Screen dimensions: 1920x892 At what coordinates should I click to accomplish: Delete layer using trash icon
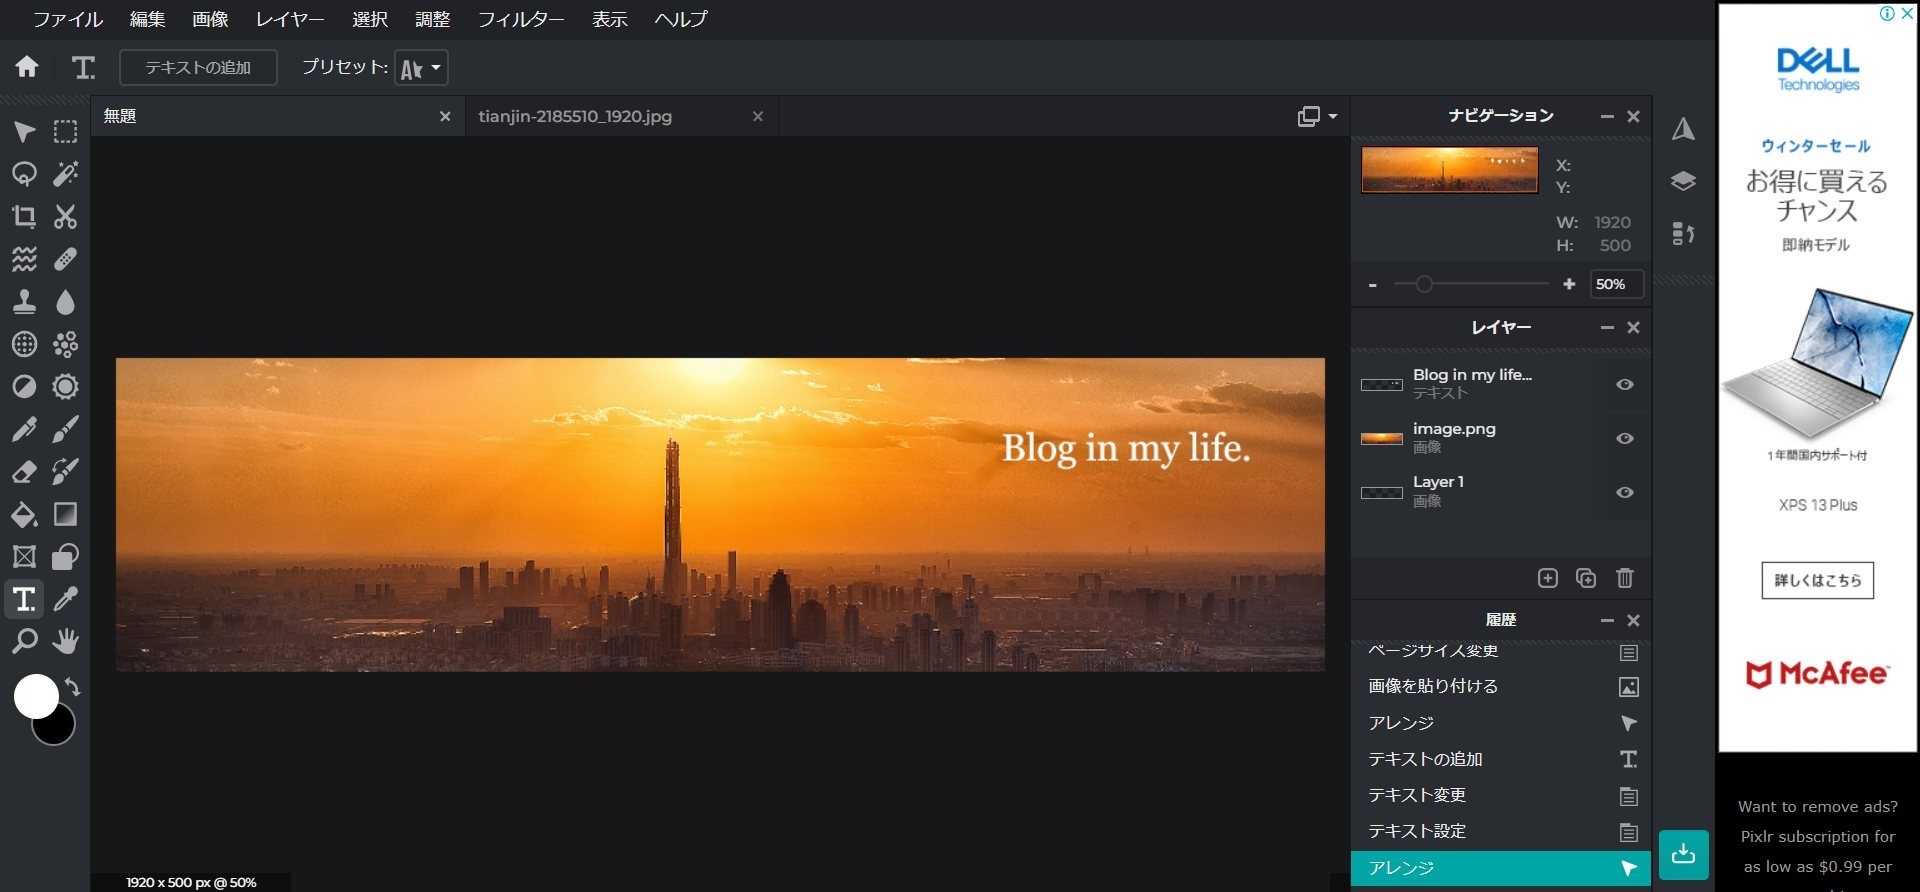pyautogui.click(x=1625, y=578)
